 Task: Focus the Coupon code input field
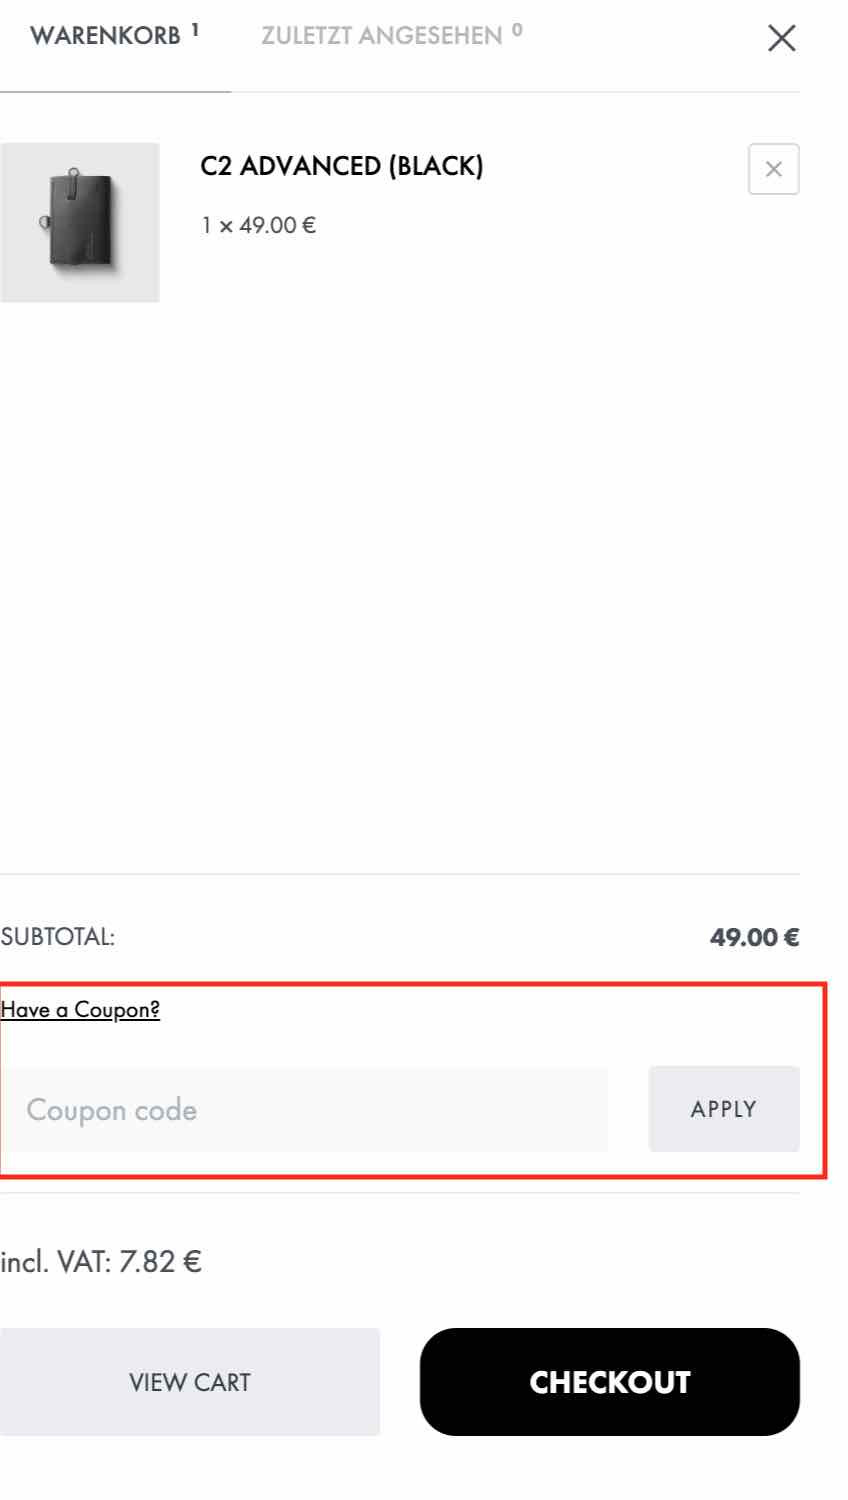(304, 1110)
